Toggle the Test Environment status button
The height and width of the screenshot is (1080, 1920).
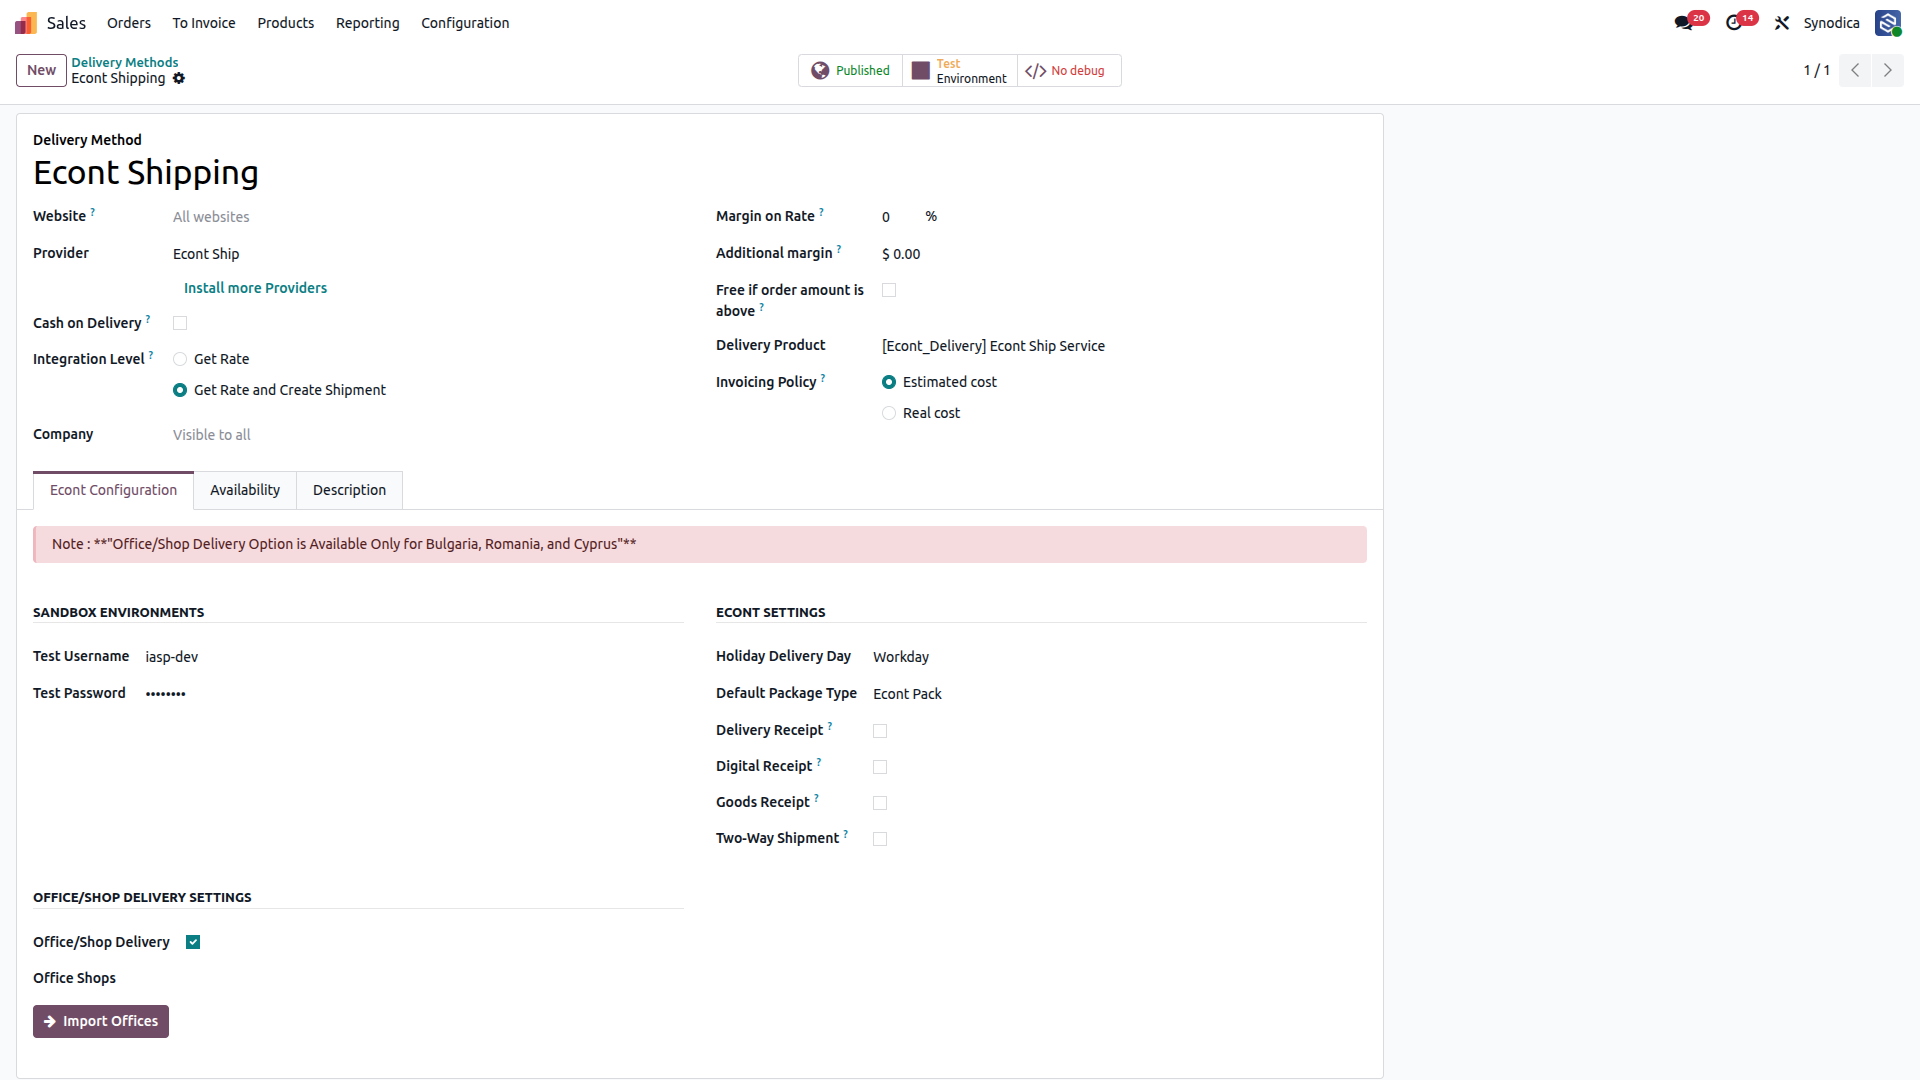[x=960, y=71]
